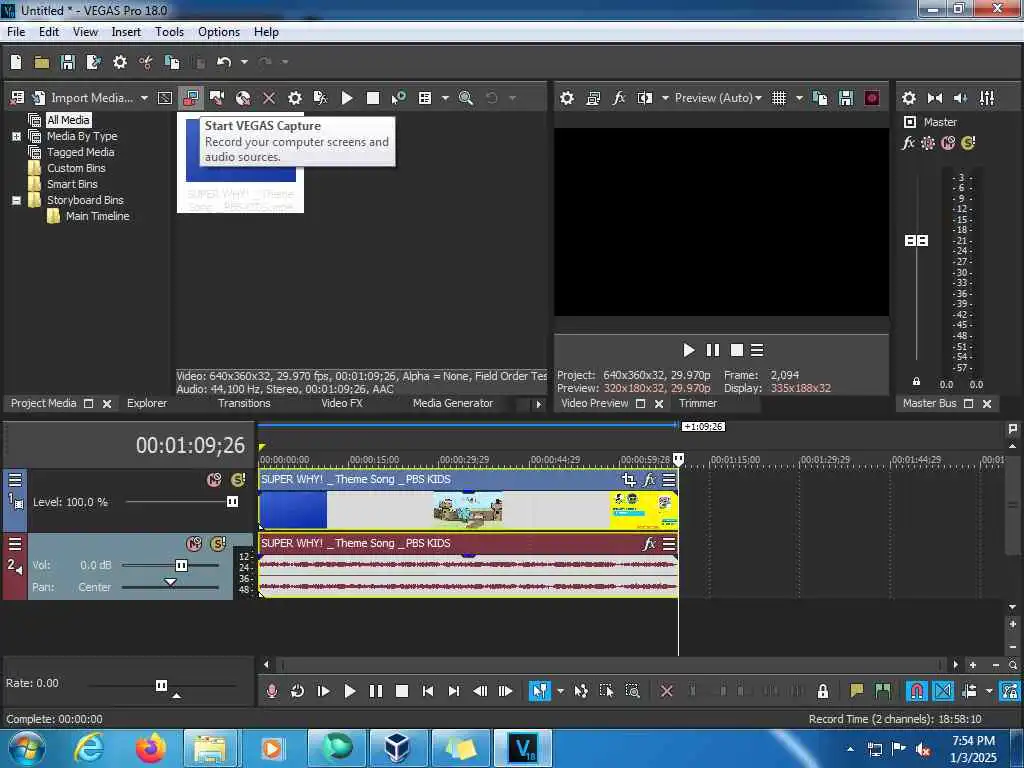Collapse Storyboard Bins tree node
This screenshot has width=1024, height=768.
(x=16, y=200)
